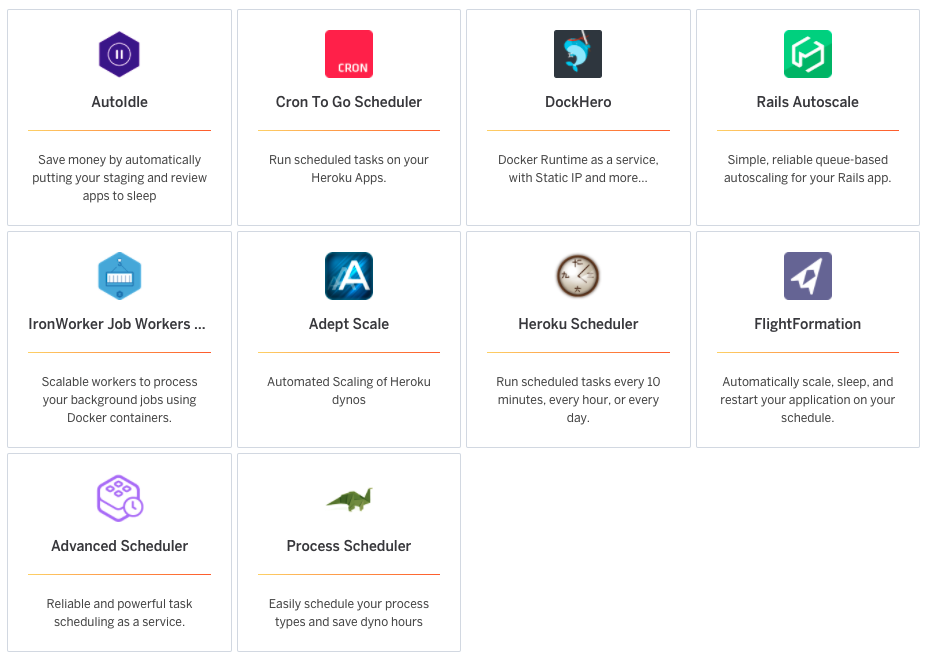This screenshot has width=930, height=662.
Task: Open the Cron To Go Scheduler title
Action: 349,102
